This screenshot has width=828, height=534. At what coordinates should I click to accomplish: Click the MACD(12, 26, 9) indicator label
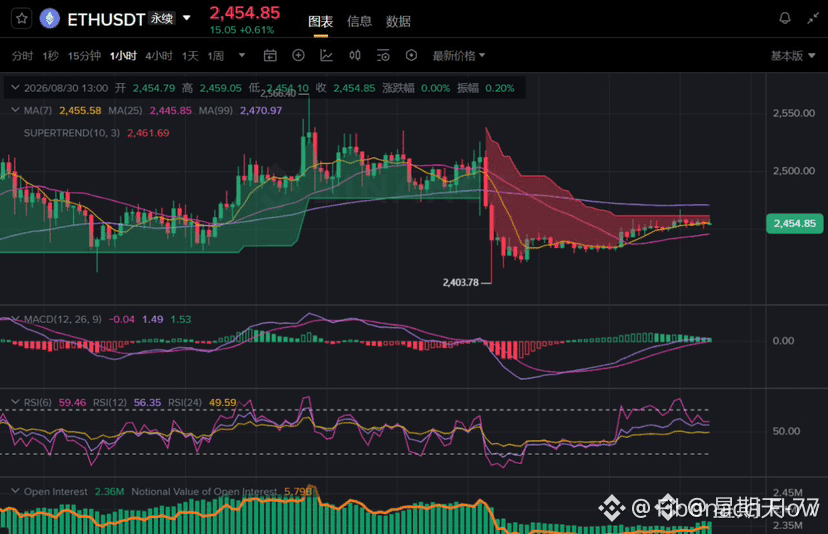pos(63,319)
